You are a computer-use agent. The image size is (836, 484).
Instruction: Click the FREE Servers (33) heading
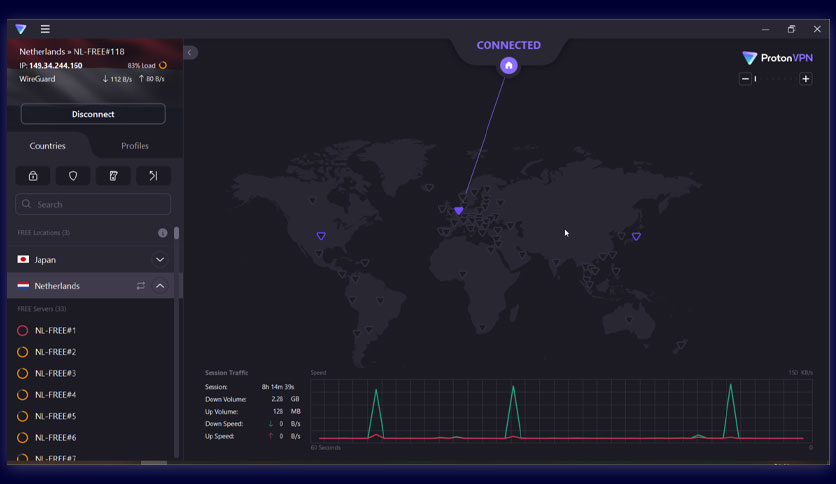pos(42,309)
